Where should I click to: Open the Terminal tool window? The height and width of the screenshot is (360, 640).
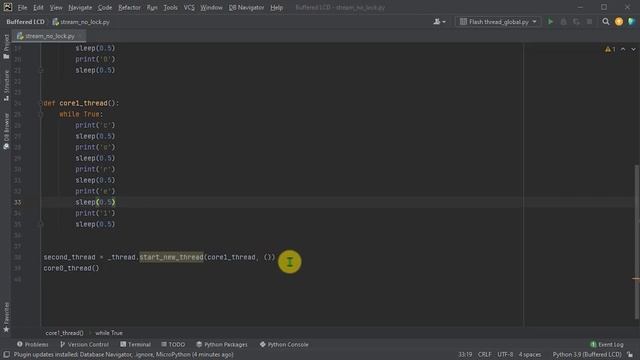click(x=136, y=344)
